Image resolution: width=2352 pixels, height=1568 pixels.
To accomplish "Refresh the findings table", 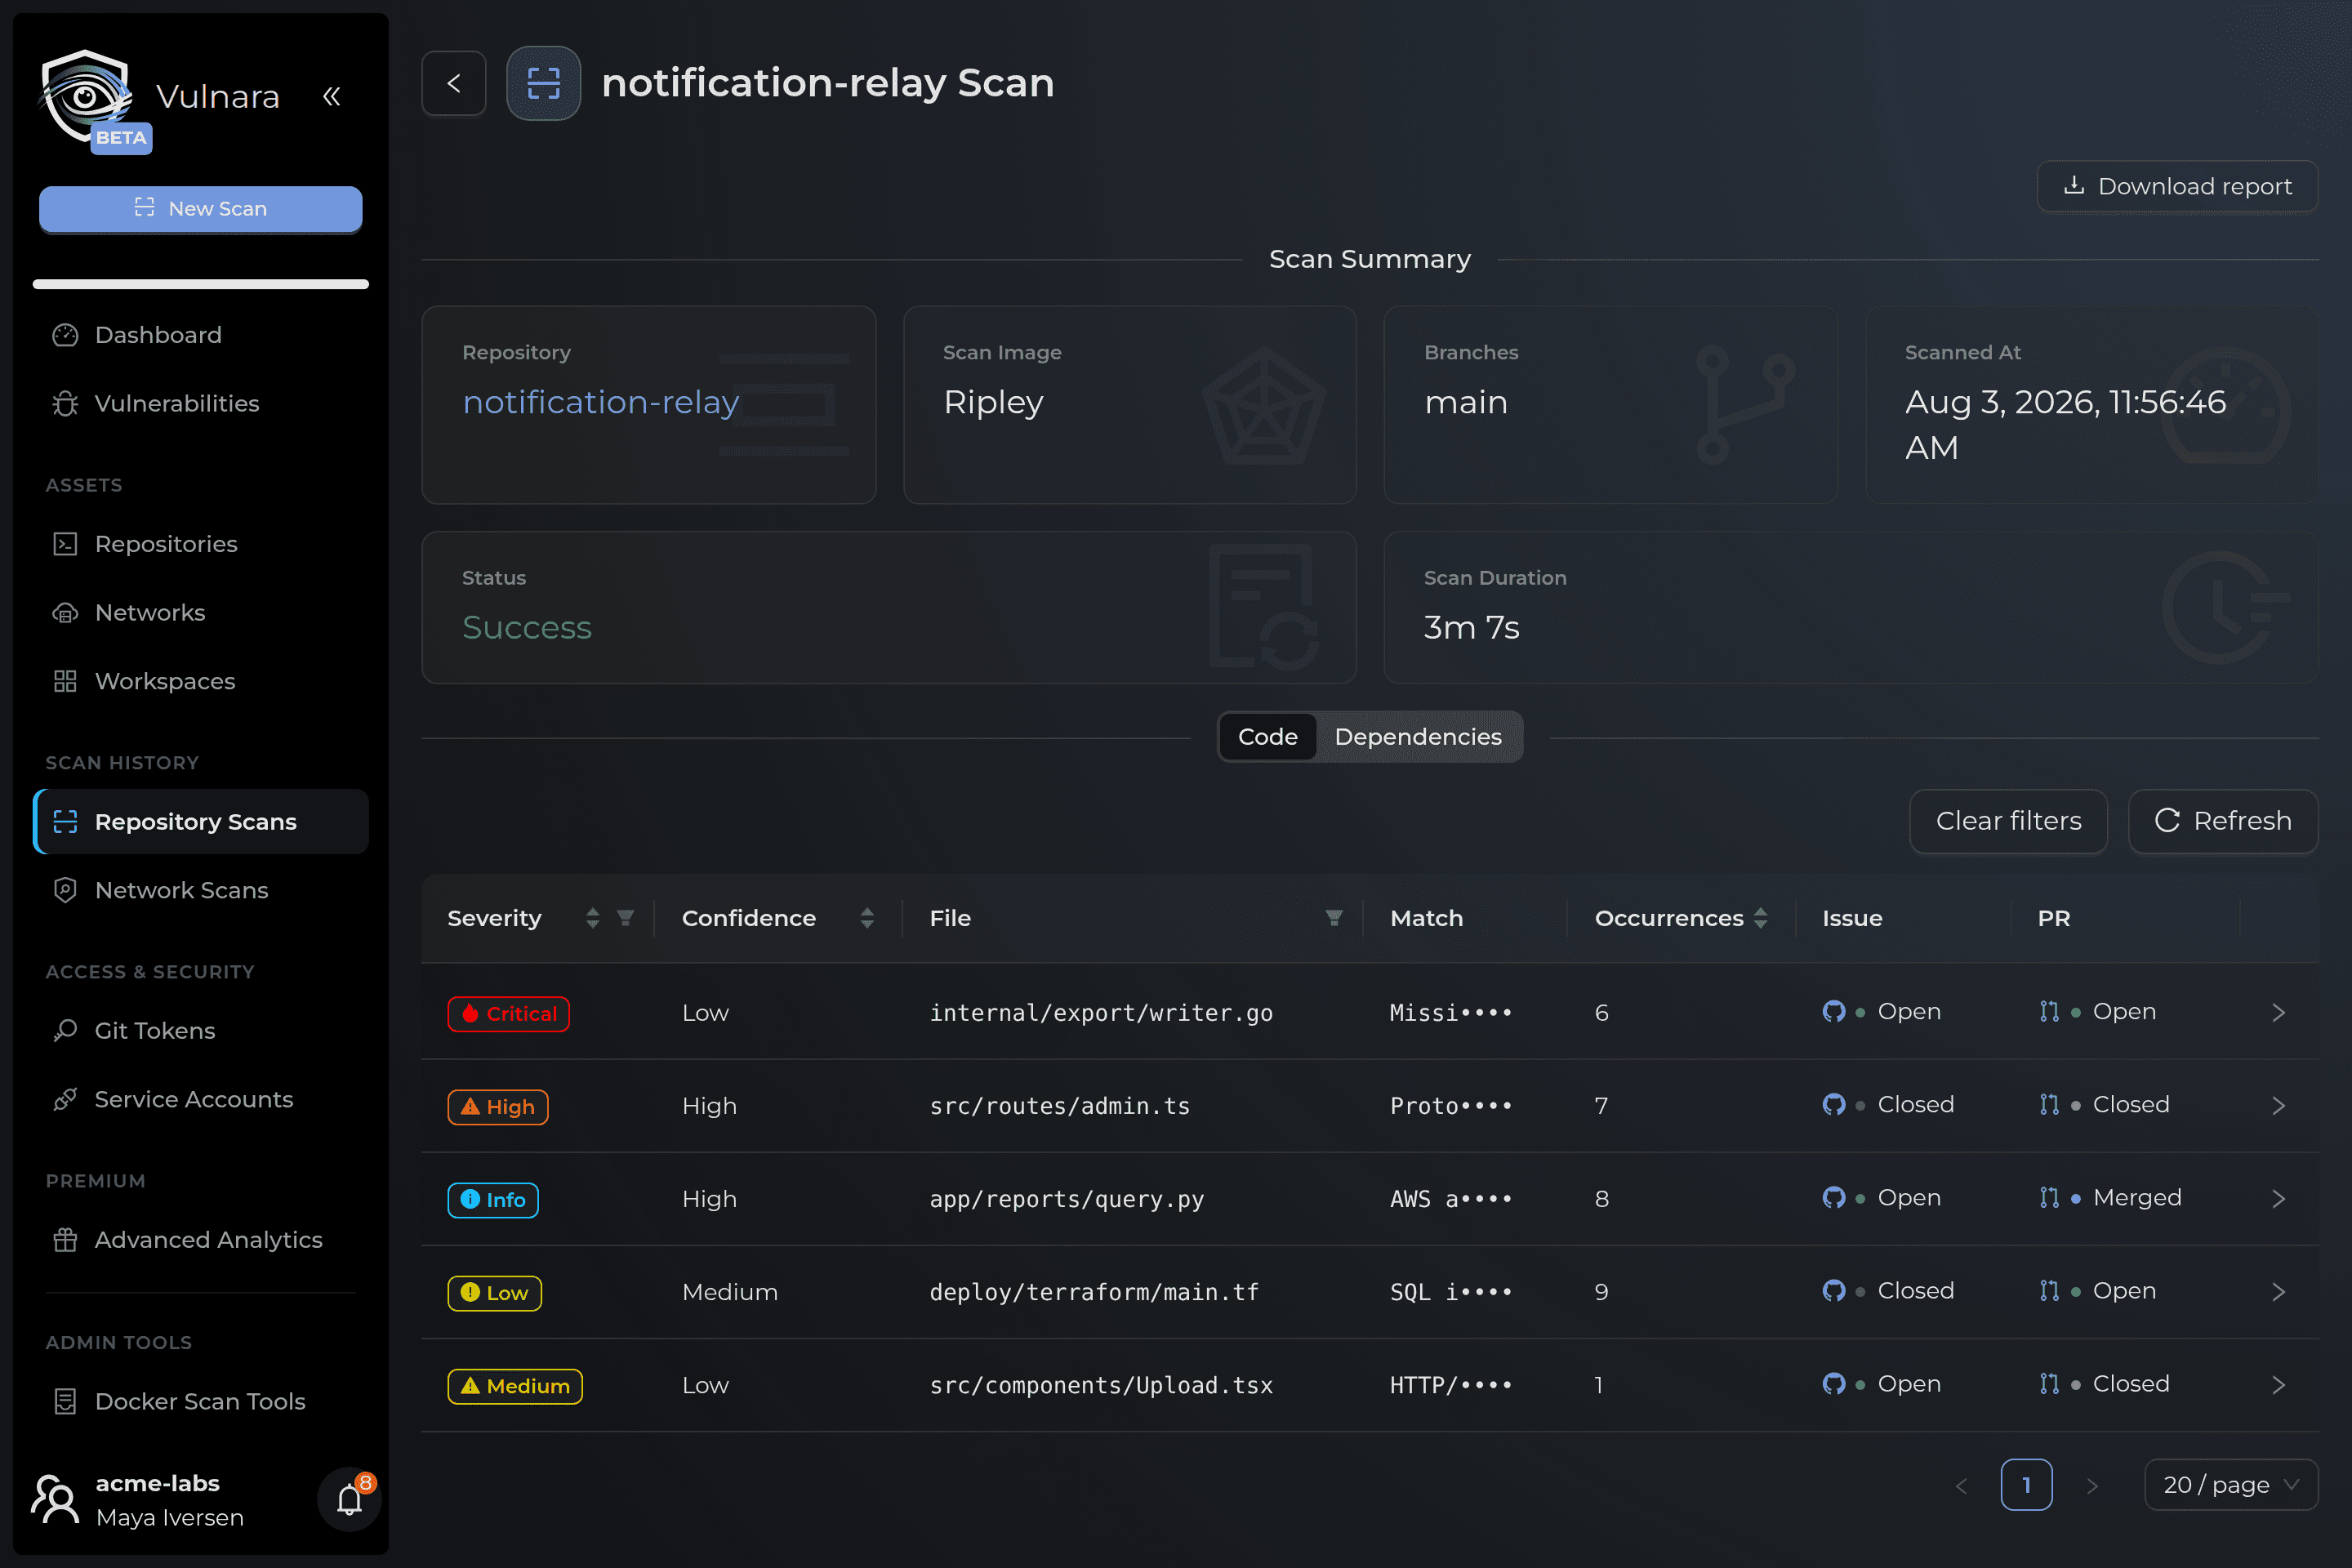I will coord(2223,821).
